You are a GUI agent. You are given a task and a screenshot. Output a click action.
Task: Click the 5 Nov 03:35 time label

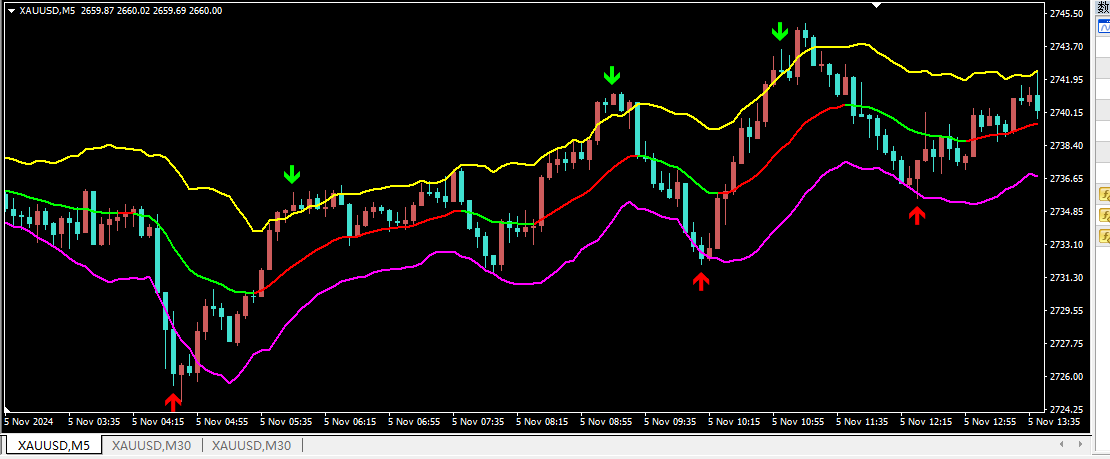94,421
